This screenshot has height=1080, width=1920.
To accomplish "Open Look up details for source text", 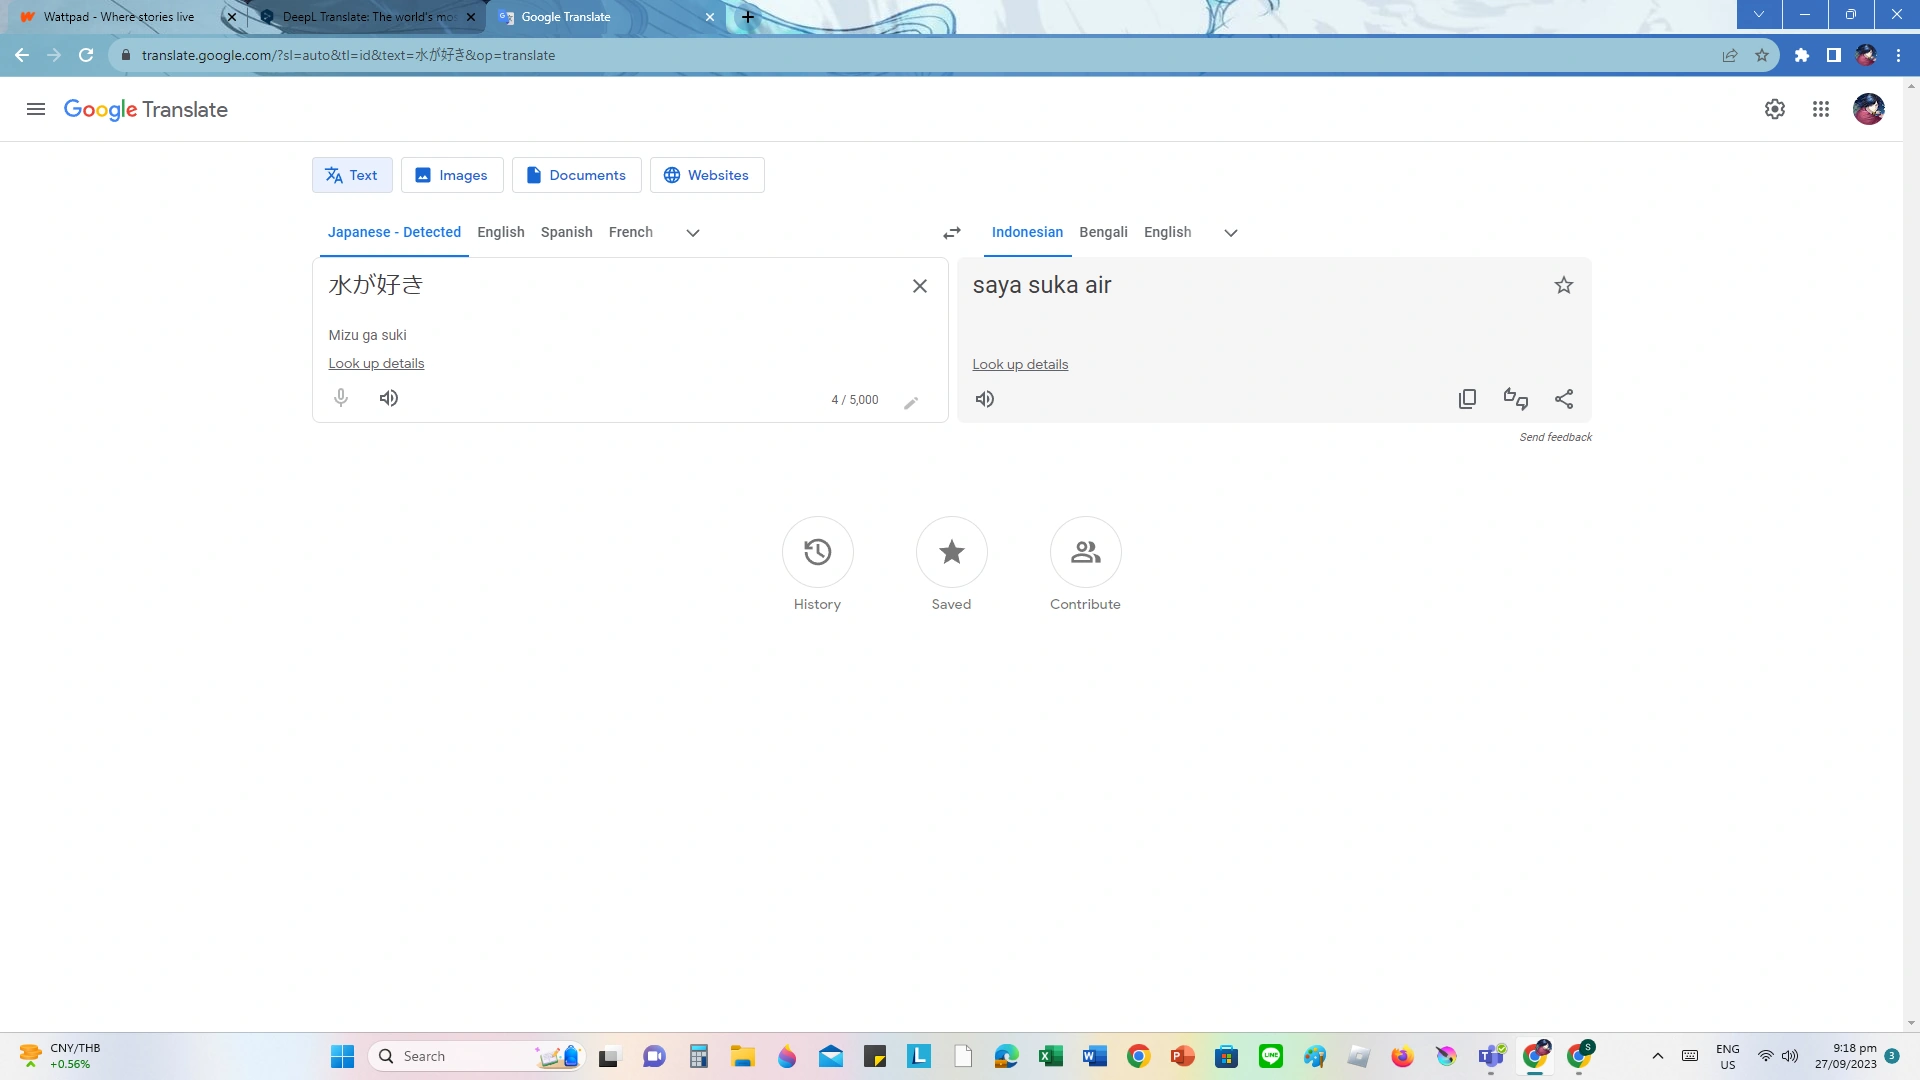I will pyautogui.click(x=376, y=363).
